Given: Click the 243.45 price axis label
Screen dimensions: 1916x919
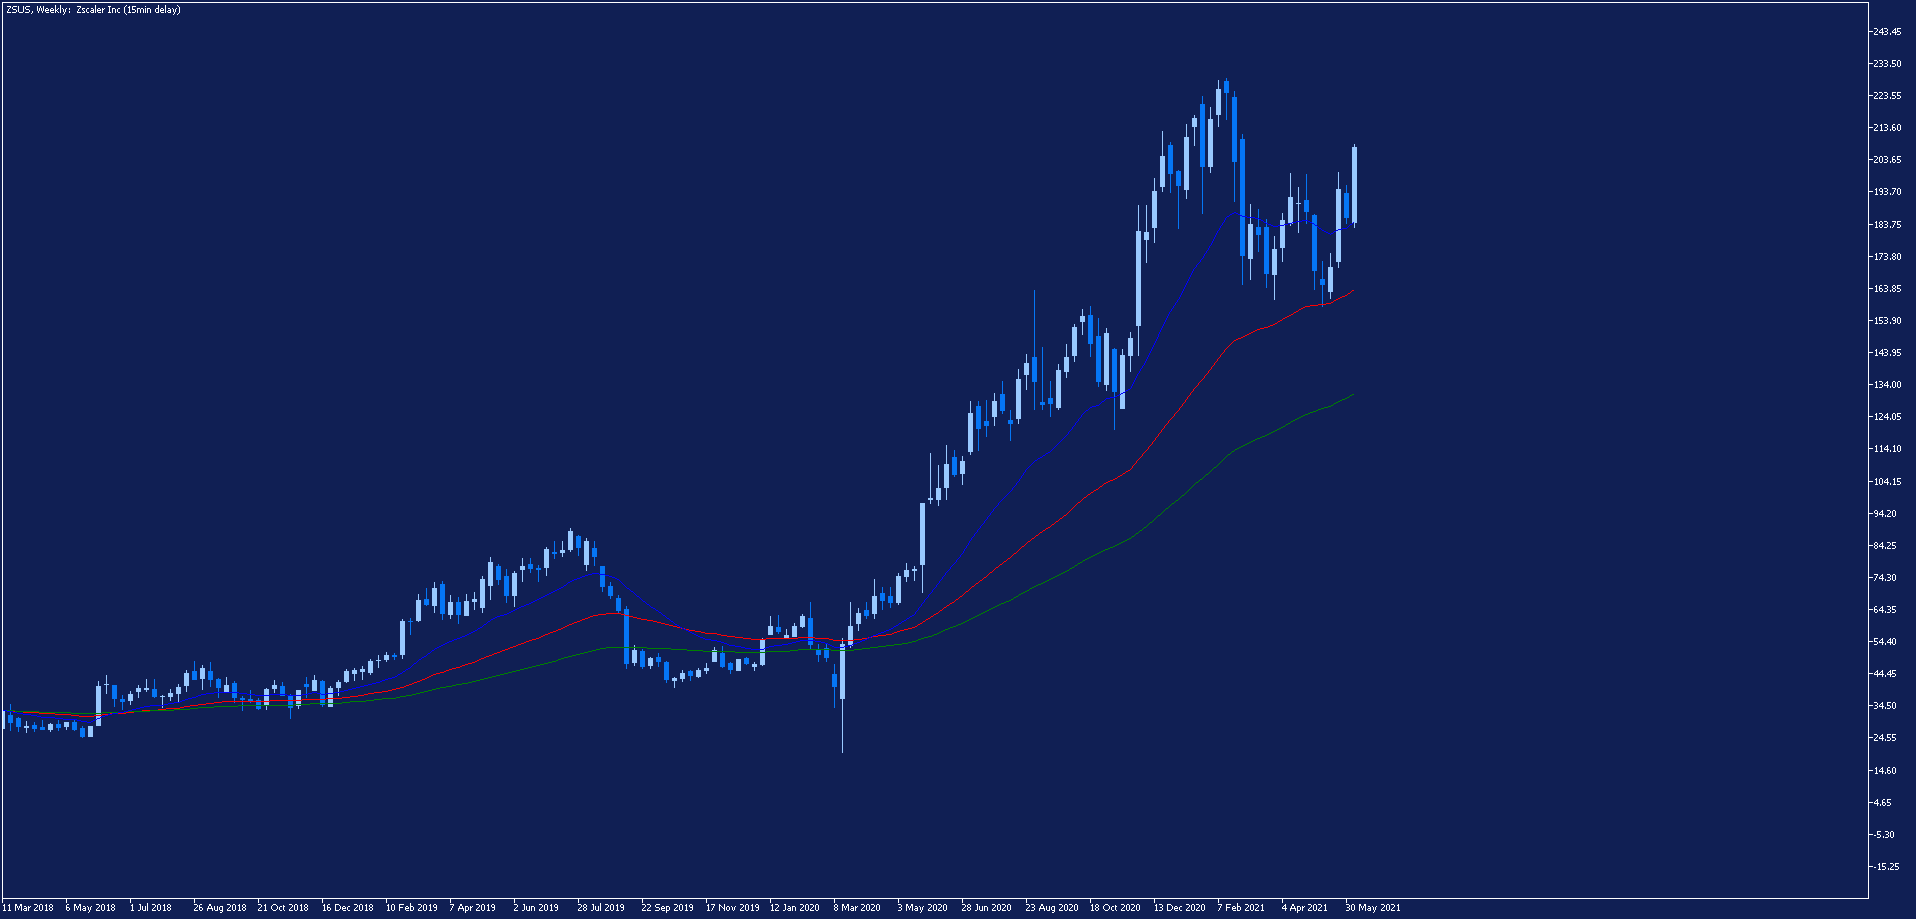Looking at the screenshot, I should 1887,32.
